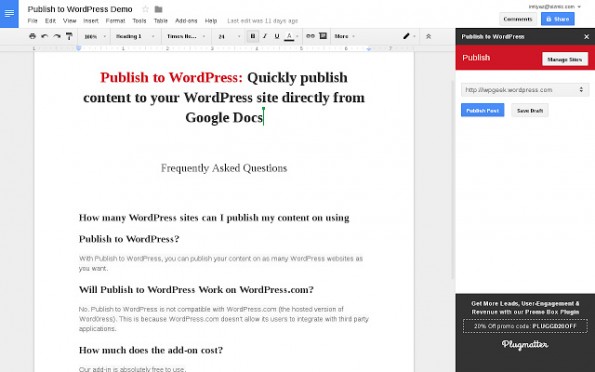Click the Manage Sites button

coord(565,59)
